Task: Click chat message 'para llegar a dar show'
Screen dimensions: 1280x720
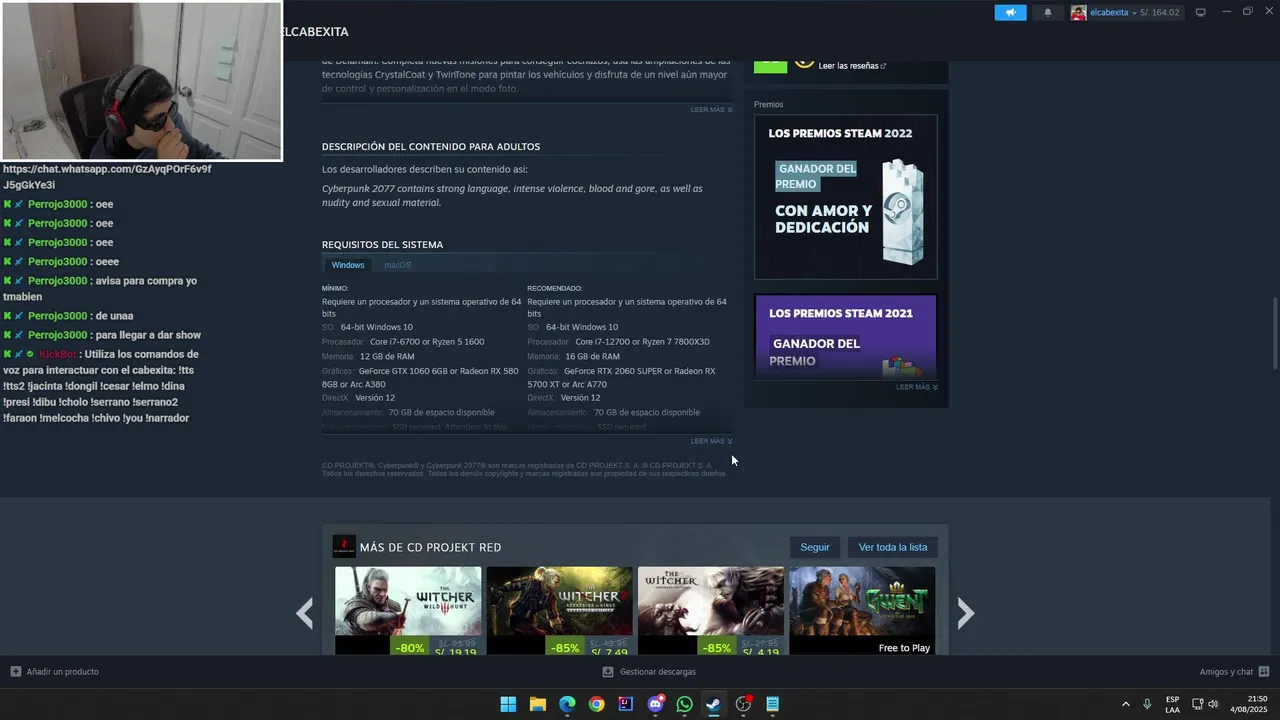Action: 148,335
